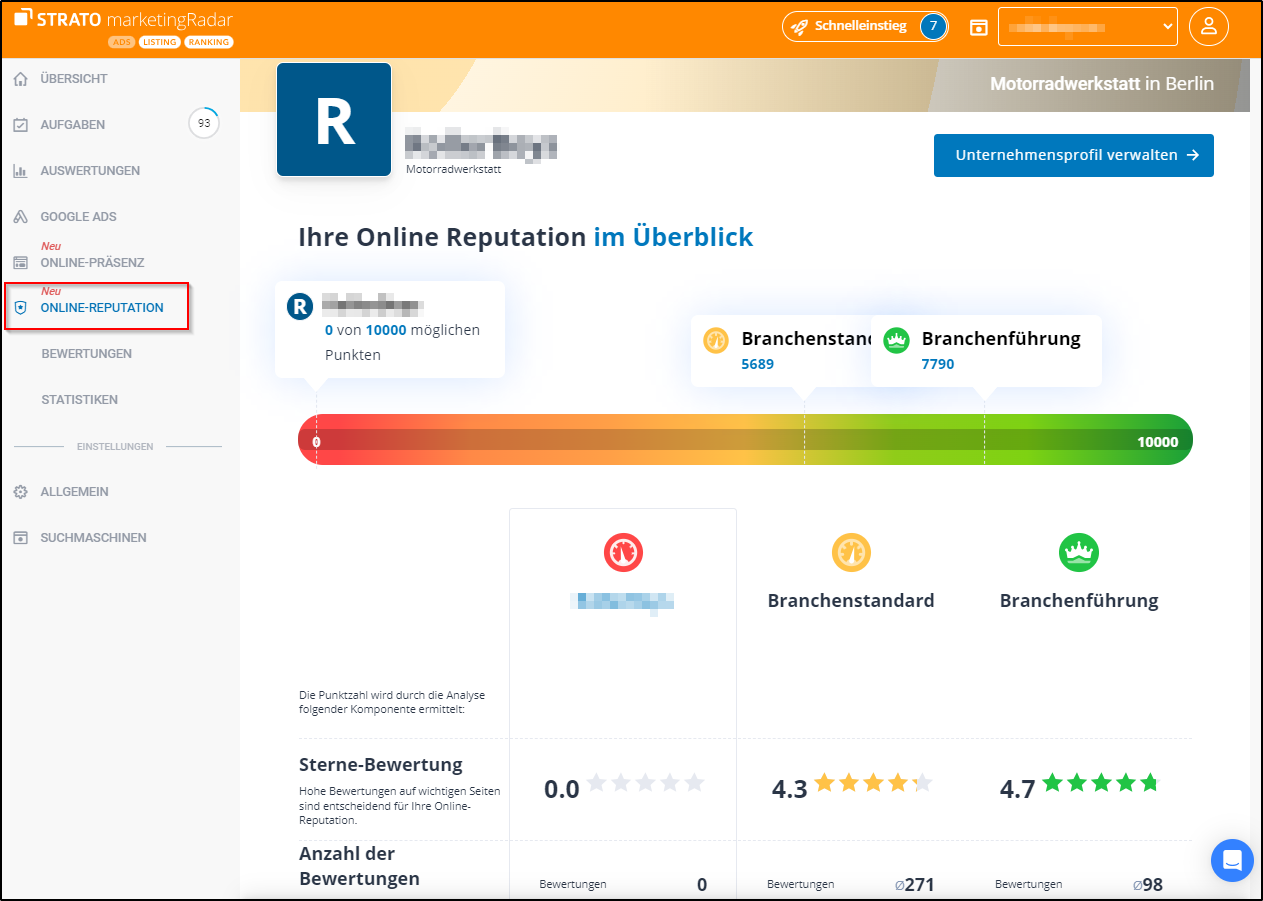Image resolution: width=1263 pixels, height=901 pixels.
Task: Open the user profile icon top right
Action: click(1209, 26)
